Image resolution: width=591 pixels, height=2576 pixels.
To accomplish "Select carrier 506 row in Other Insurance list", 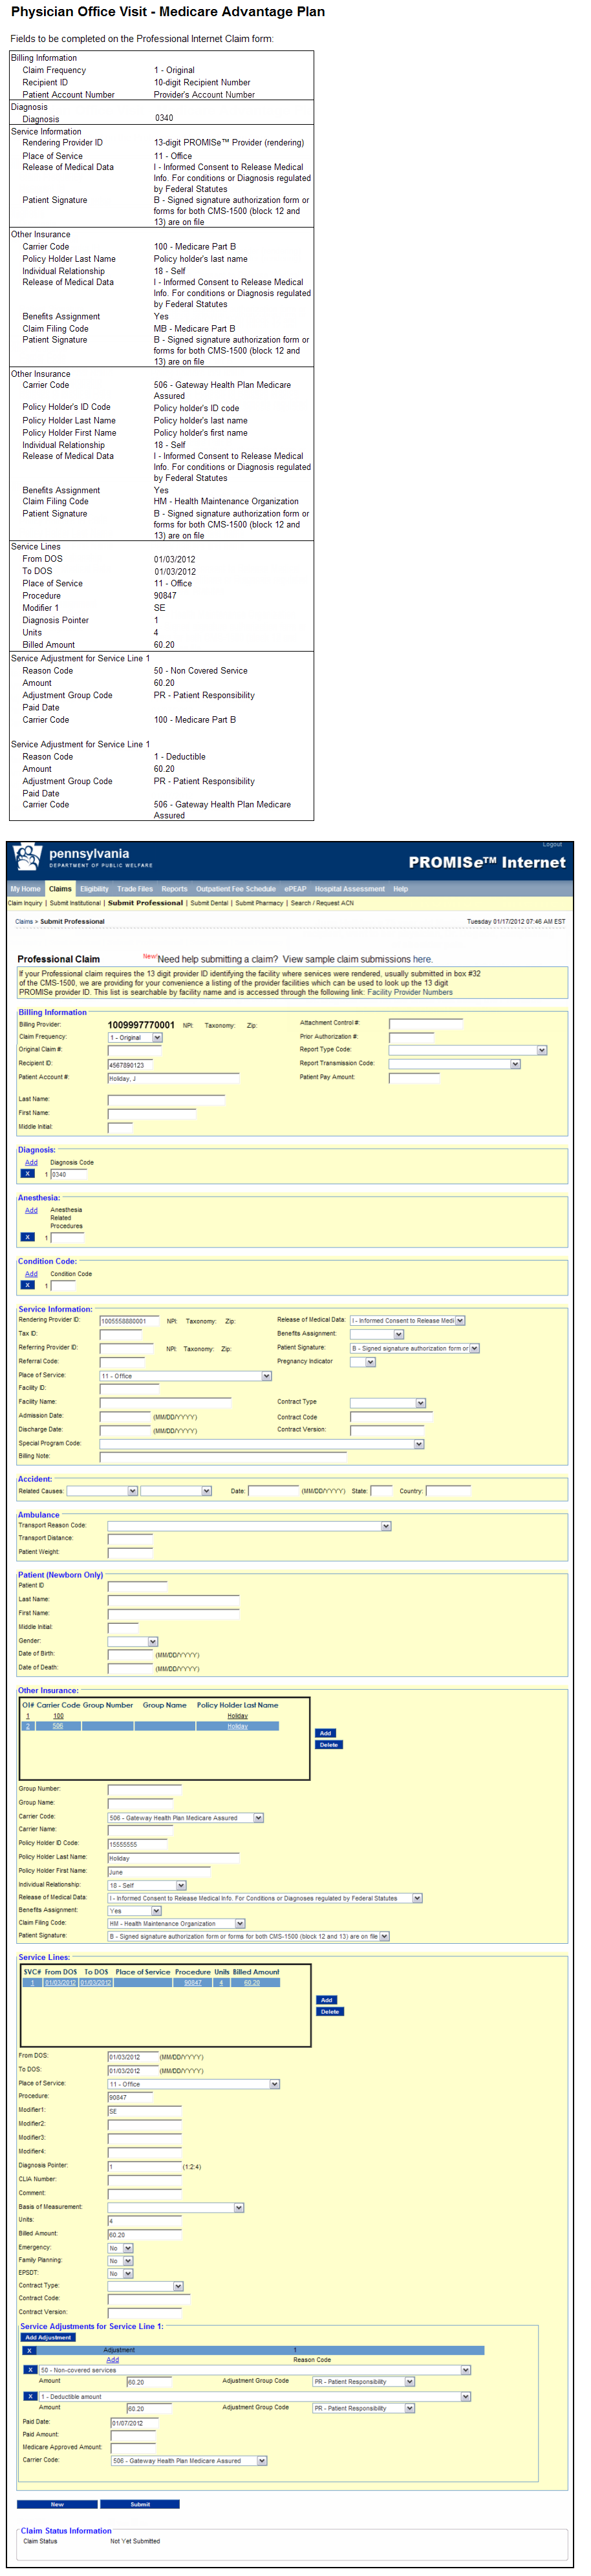I will tap(58, 1726).
